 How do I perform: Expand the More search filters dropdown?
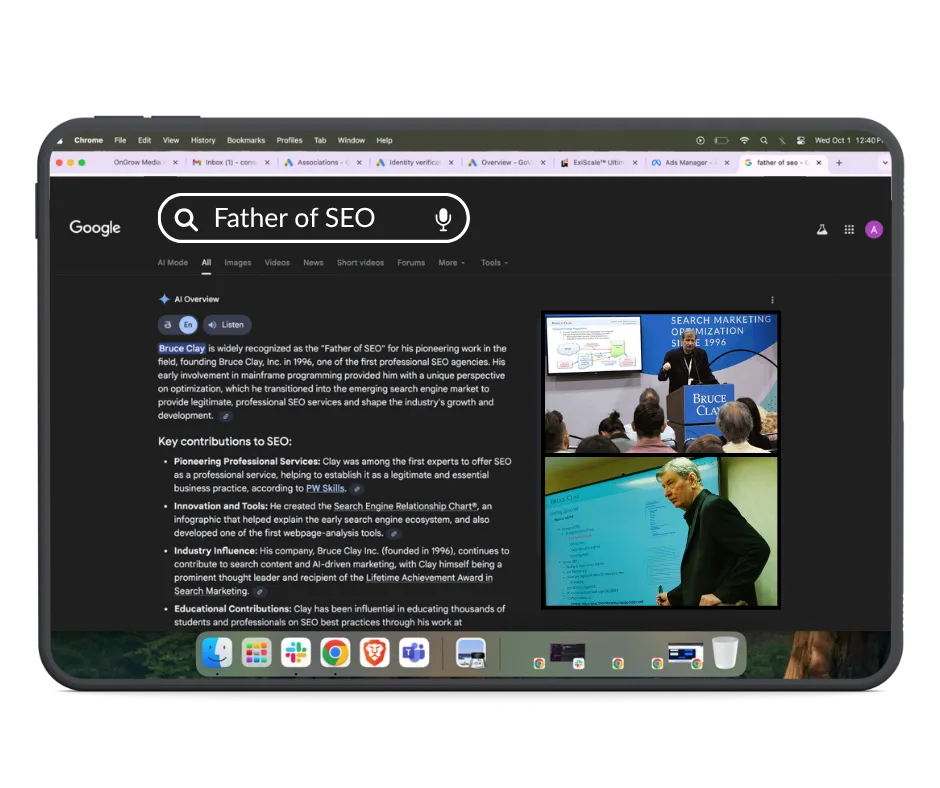coord(451,263)
